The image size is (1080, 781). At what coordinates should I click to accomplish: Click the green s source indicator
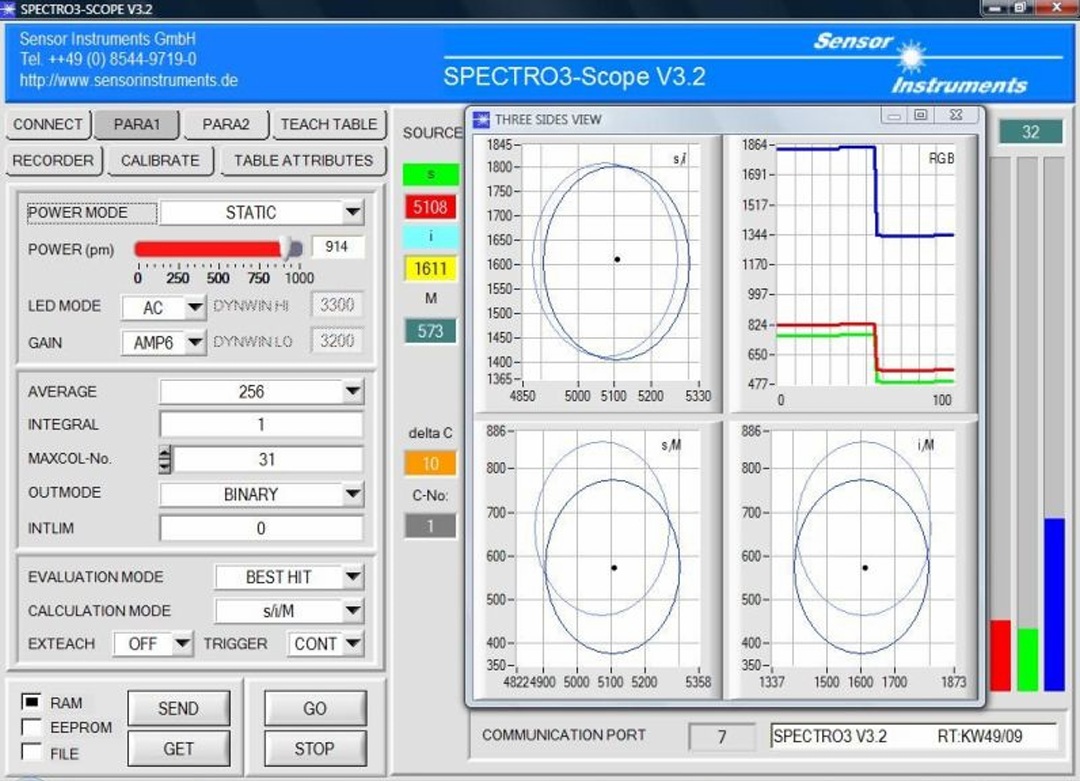(x=430, y=174)
